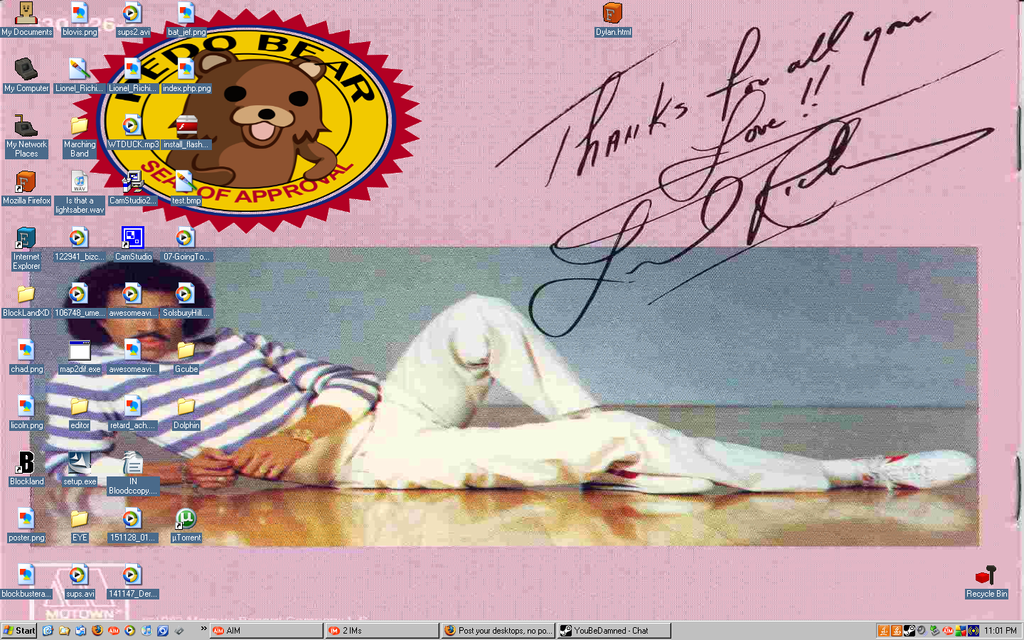Select the SolsburyHill... media file
This screenshot has width=1024, height=640.
186,300
